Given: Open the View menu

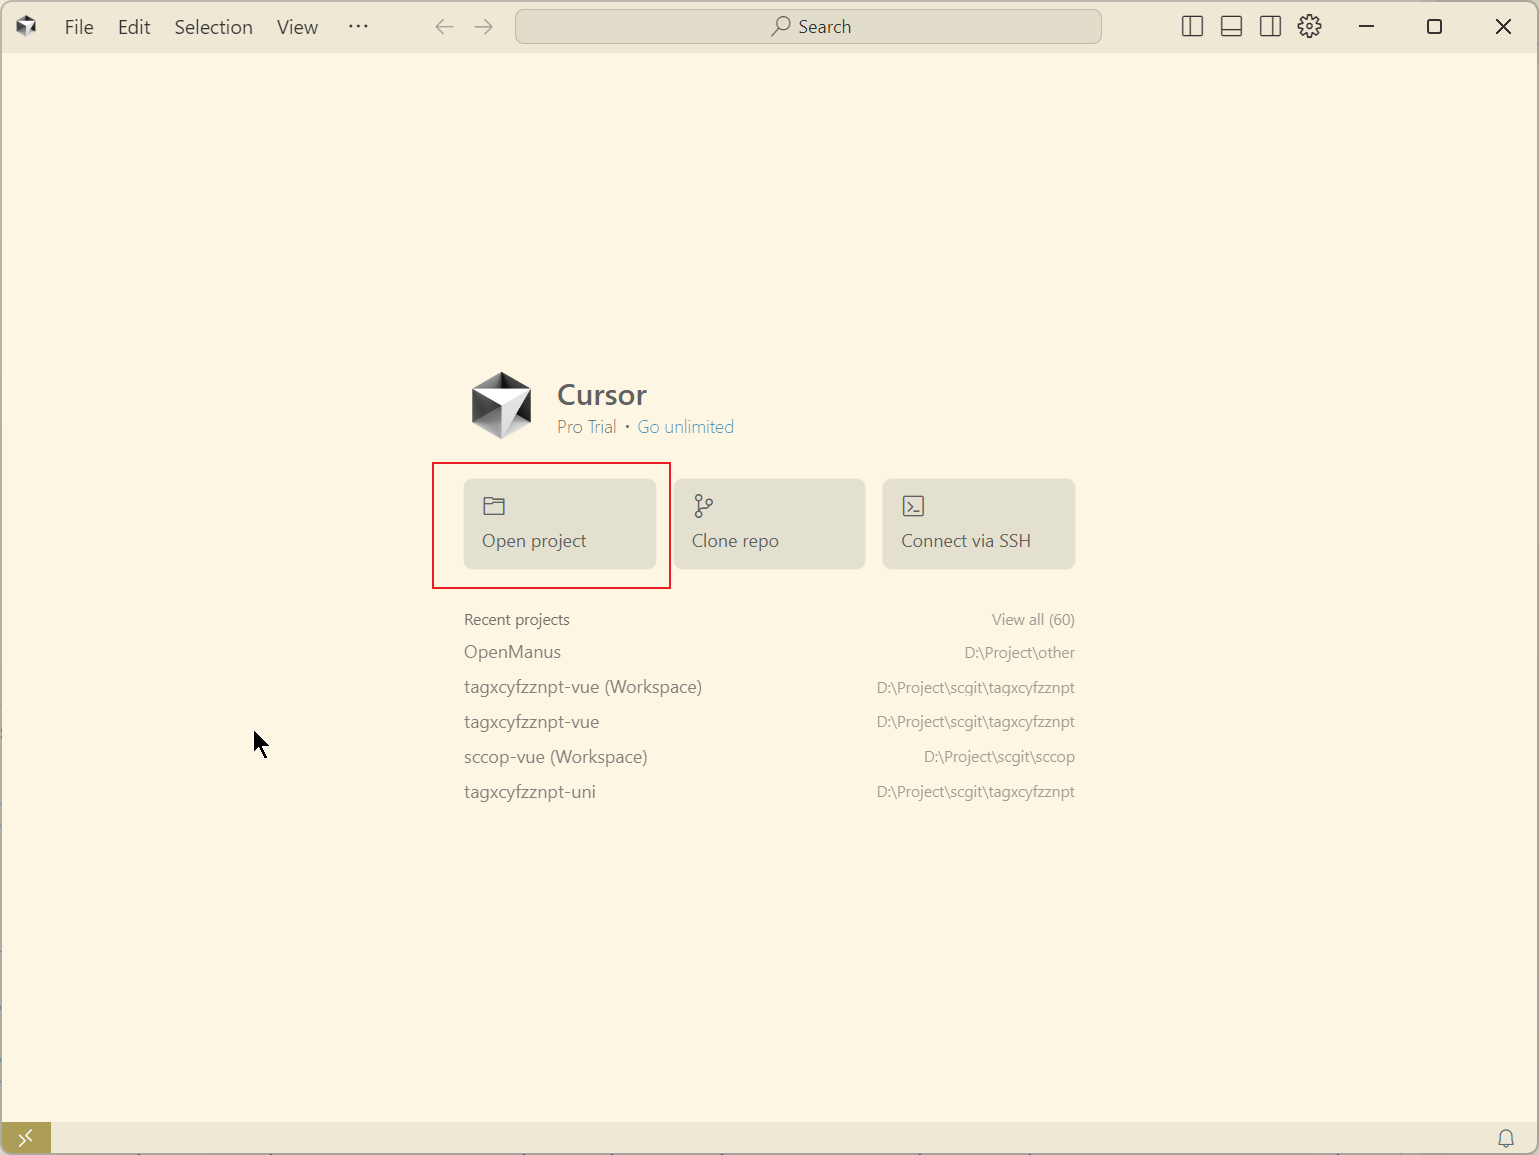Looking at the screenshot, I should click(x=297, y=27).
